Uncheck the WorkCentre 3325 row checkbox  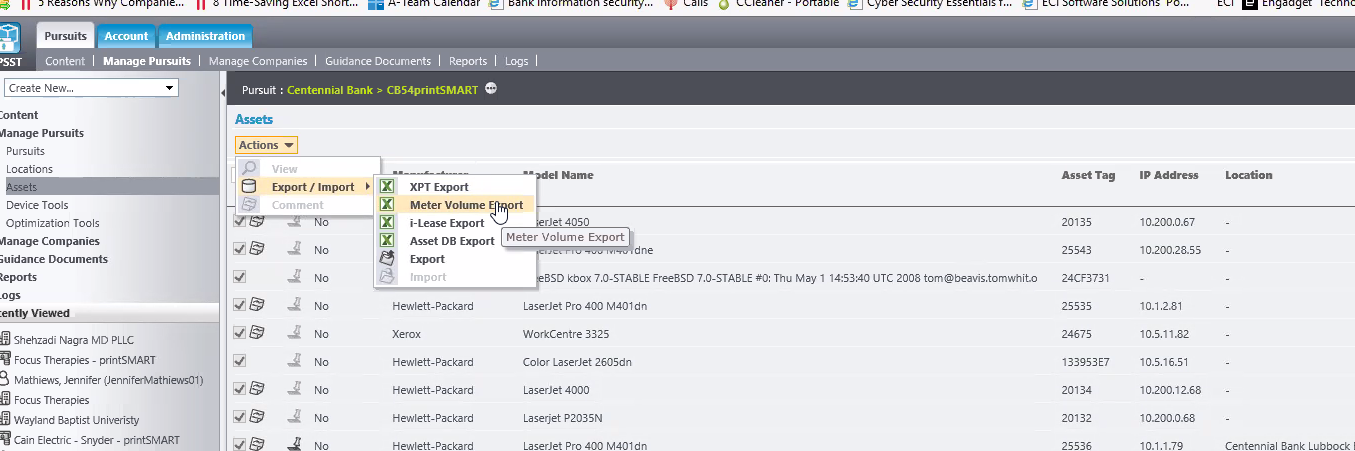click(240, 333)
